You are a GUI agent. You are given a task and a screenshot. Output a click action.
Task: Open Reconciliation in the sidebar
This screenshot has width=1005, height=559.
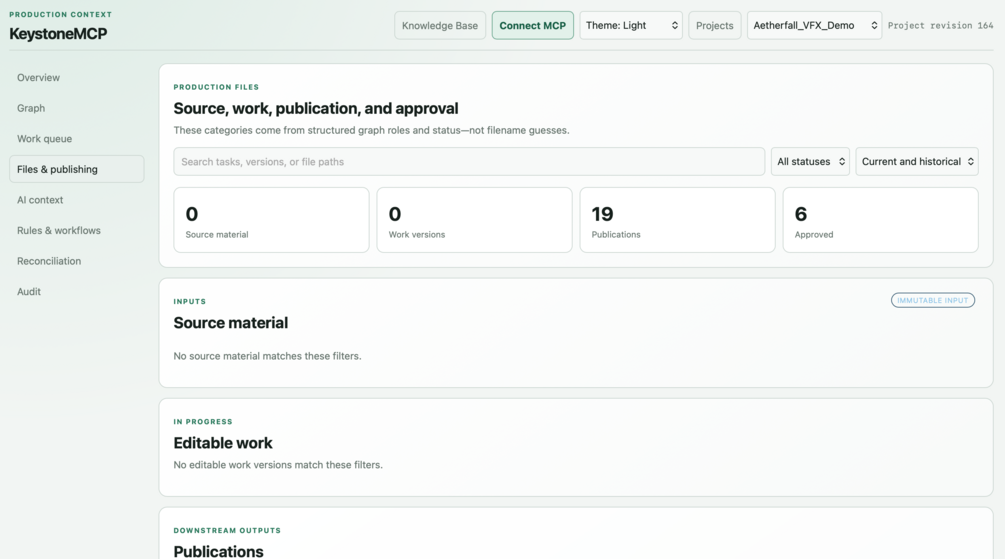(x=76, y=261)
